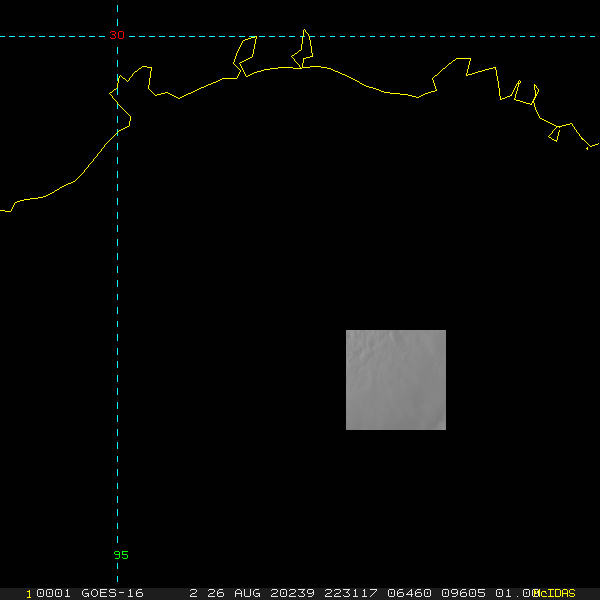600x600 pixels.
Task: Click the 20239 Julian day value
Action: pyautogui.click(x=294, y=593)
